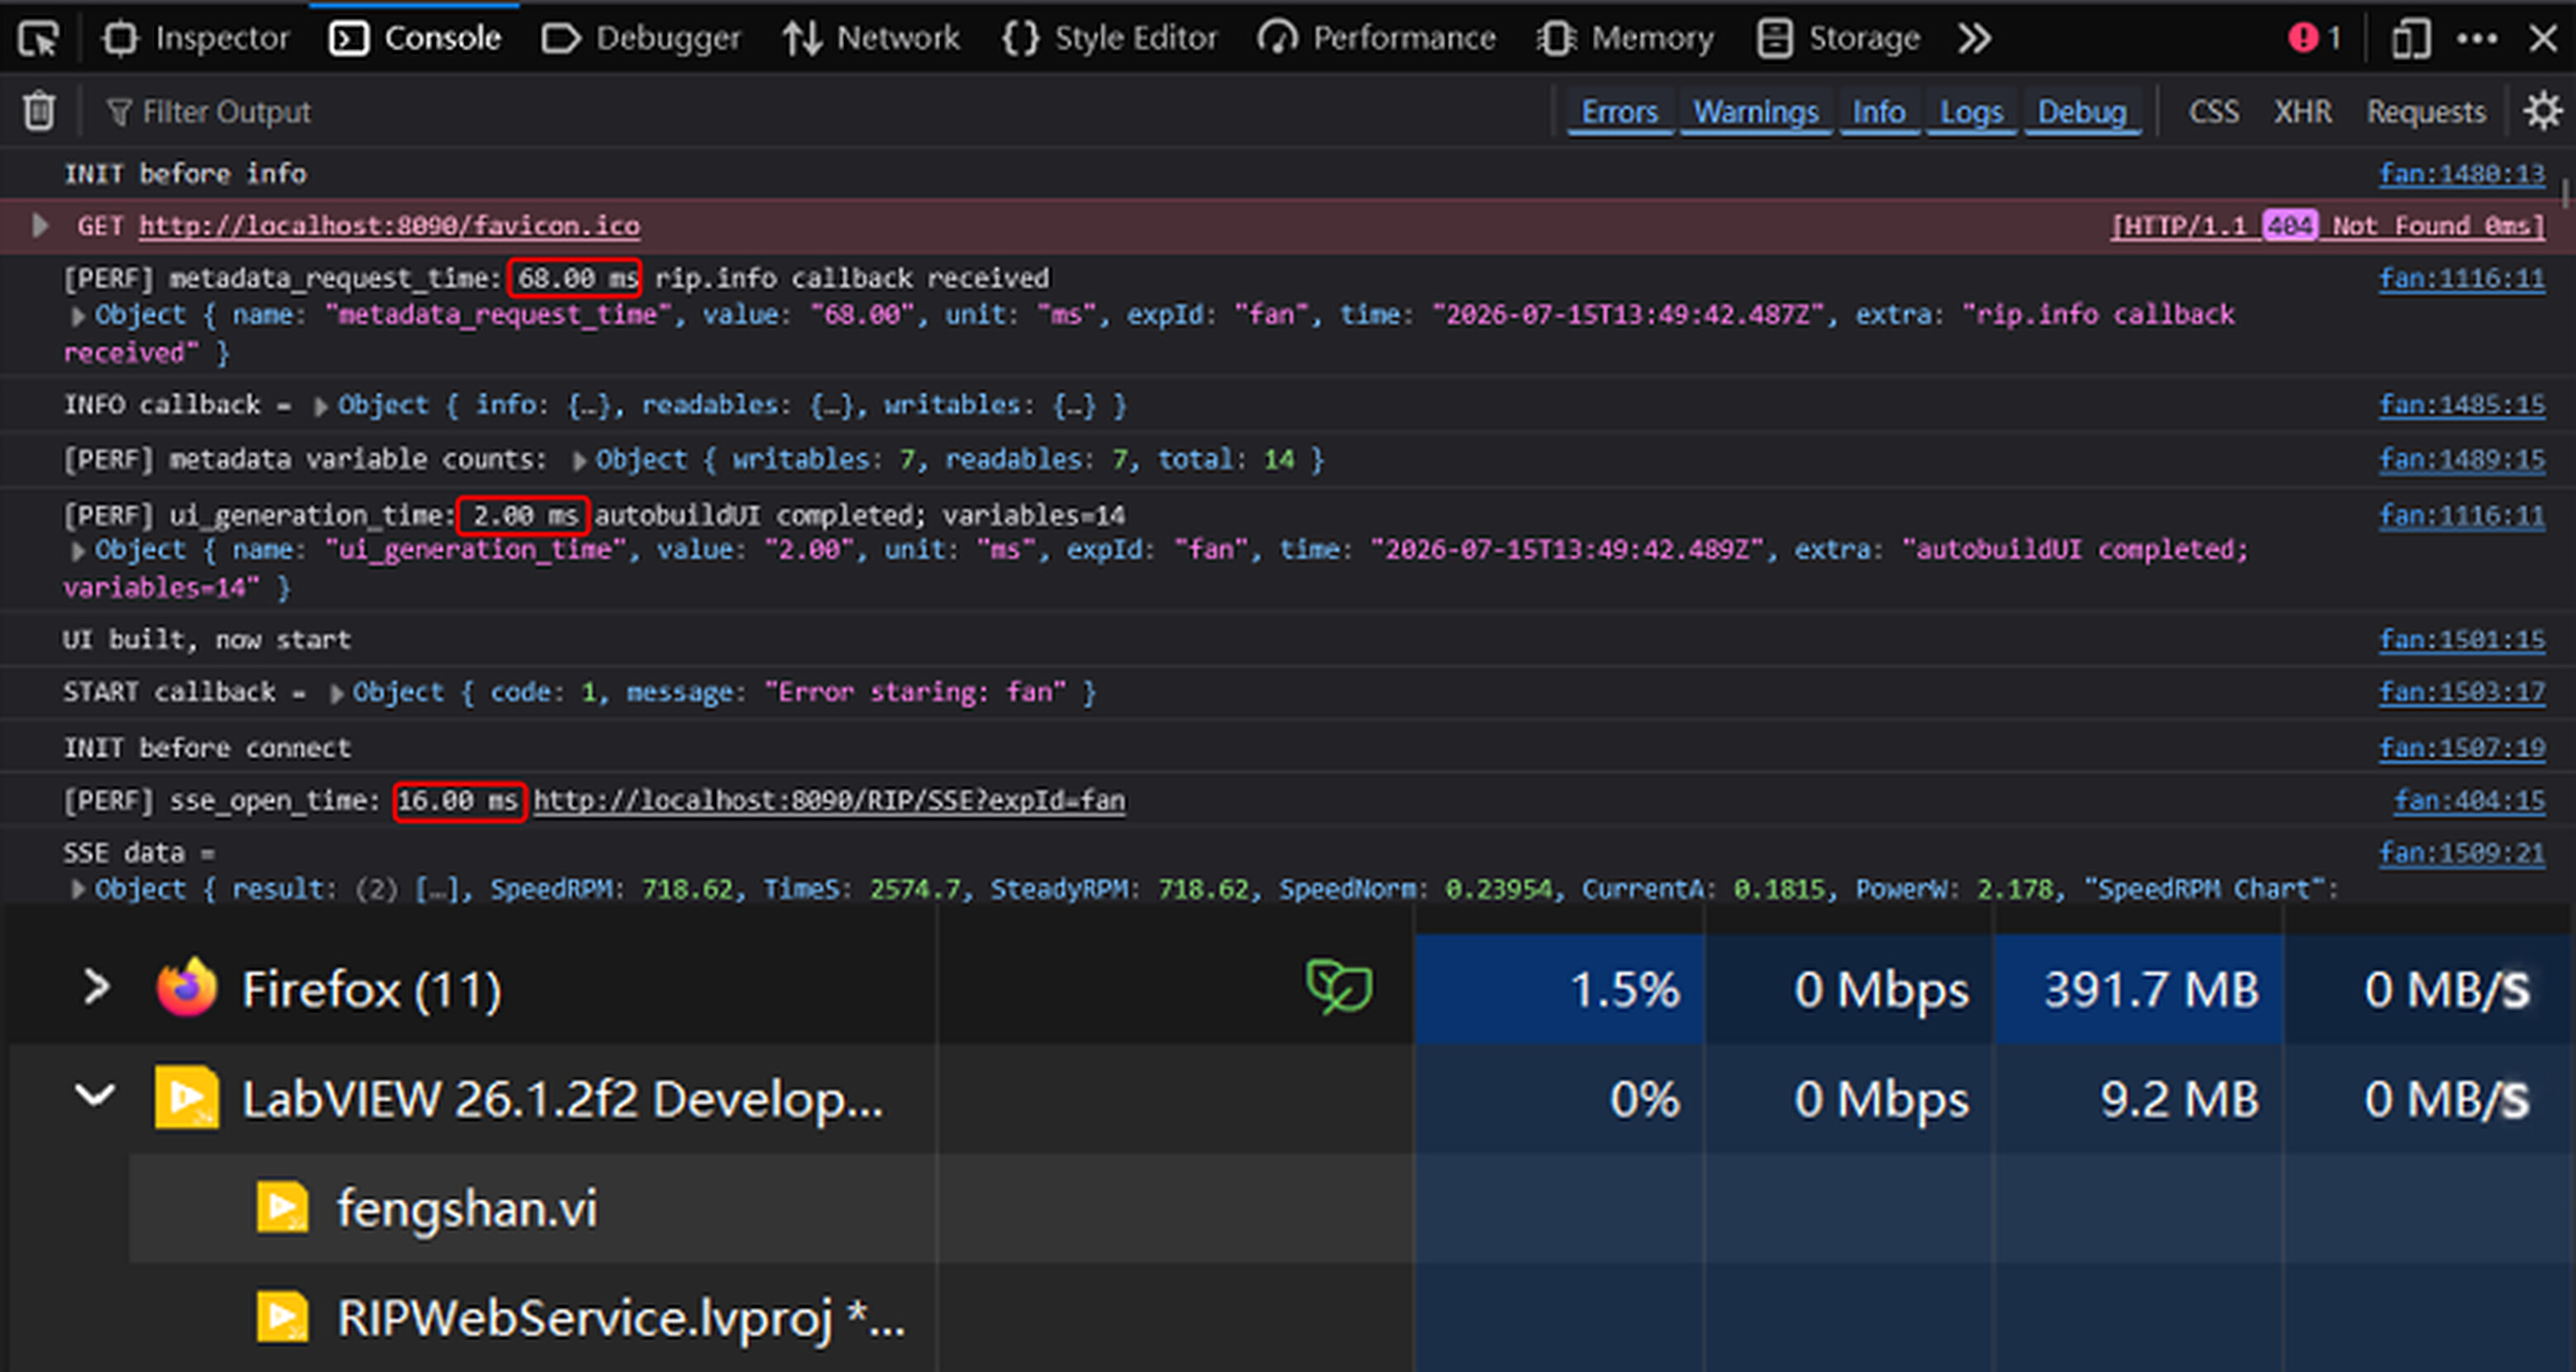This screenshot has height=1372, width=2576.
Task: Open source location fan:1480:13
Action: coord(2461,174)
